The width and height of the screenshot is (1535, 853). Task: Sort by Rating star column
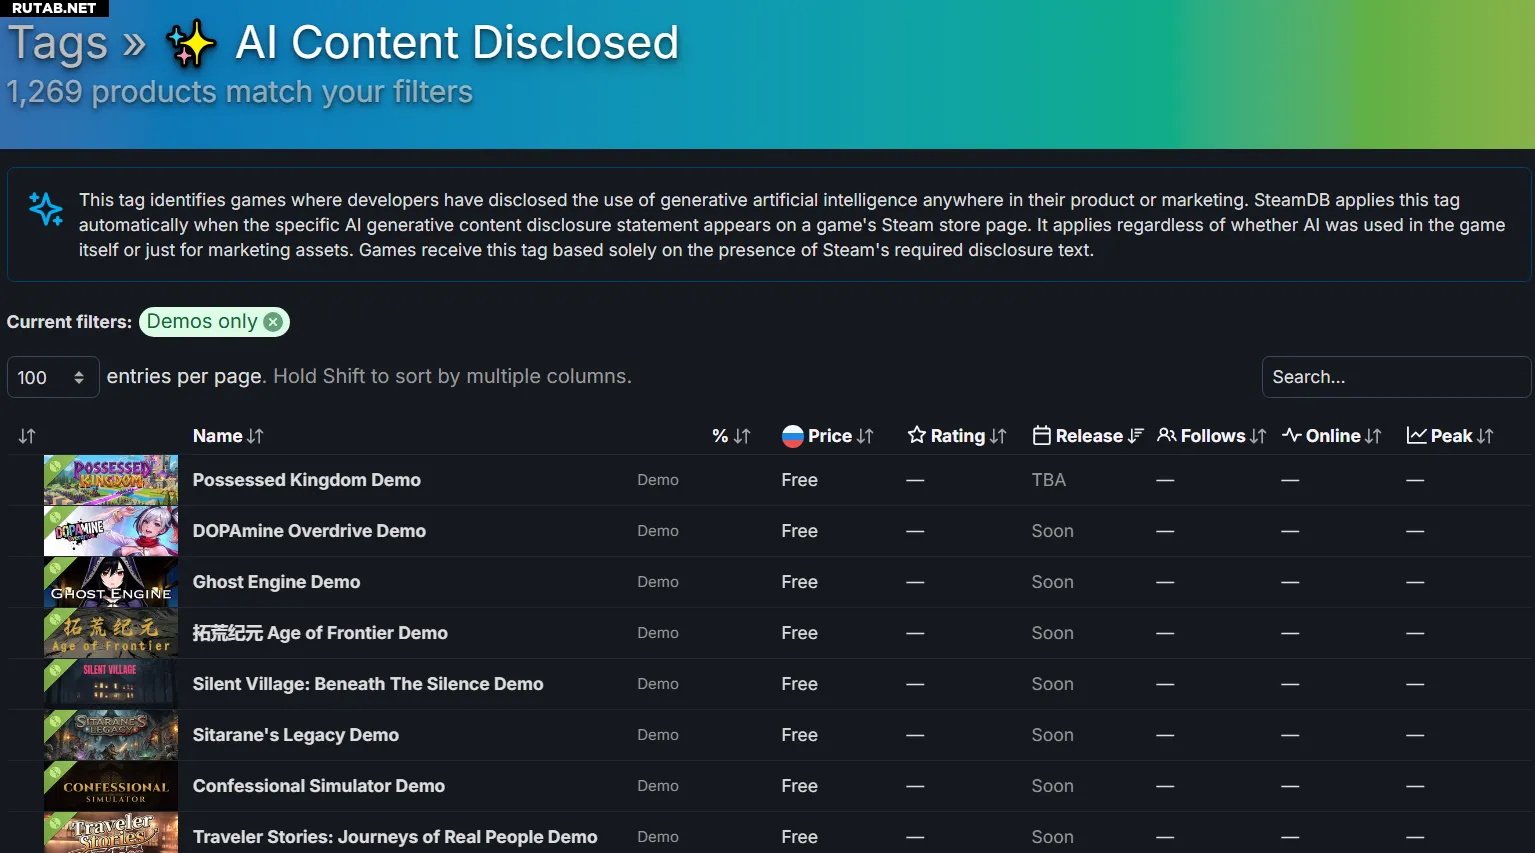tap(957, 436)
